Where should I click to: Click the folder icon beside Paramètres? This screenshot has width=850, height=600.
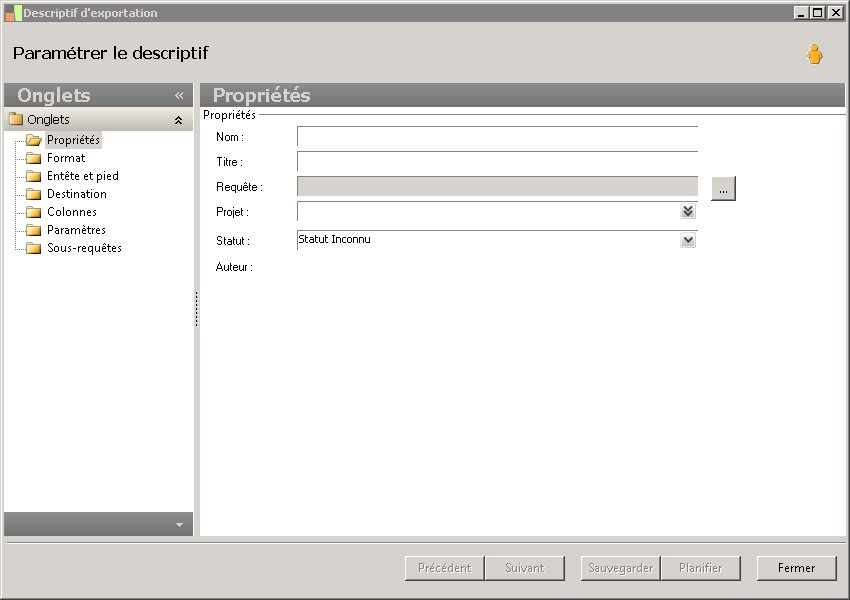pyautogui.click(x=34, y=230)
